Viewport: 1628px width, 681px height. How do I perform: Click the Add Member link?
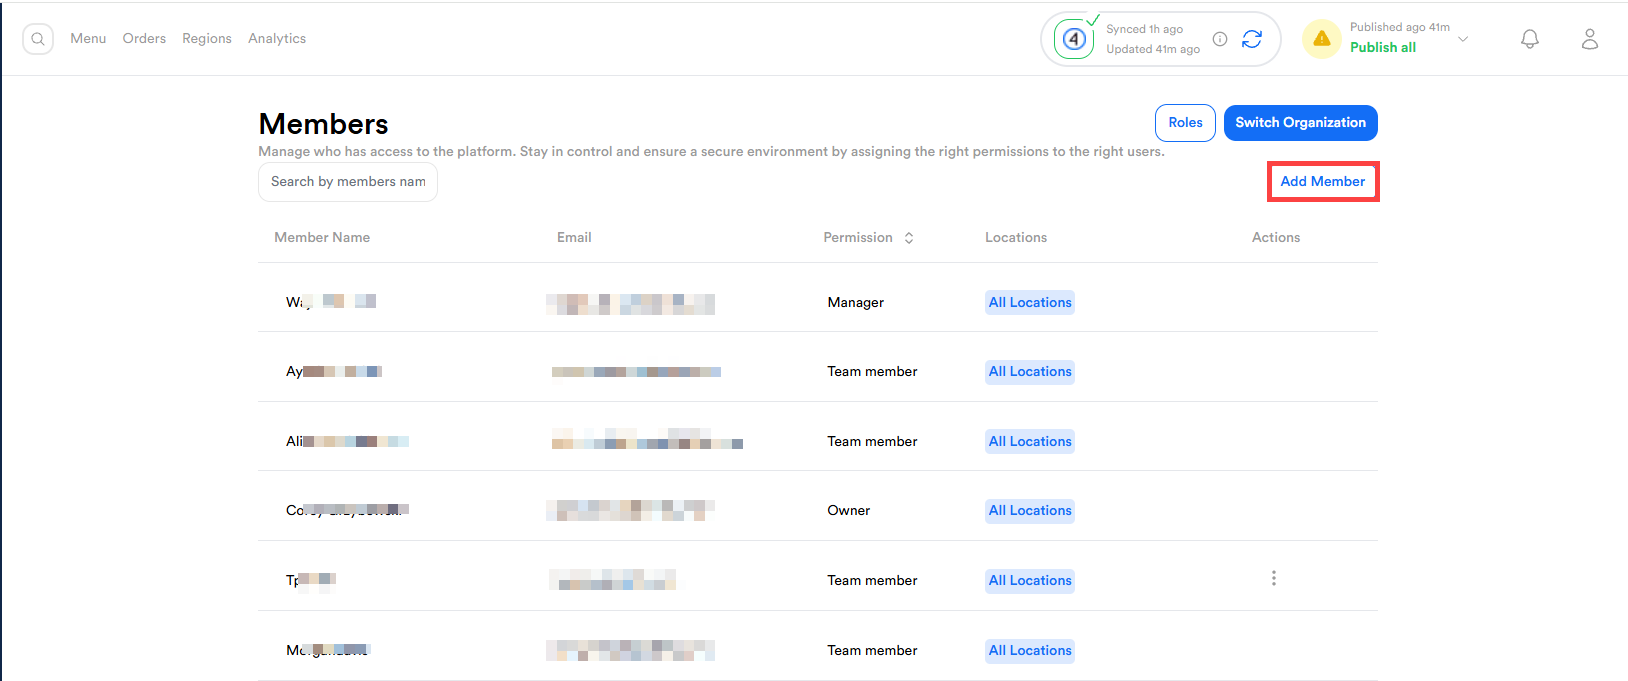(1322, 182)
